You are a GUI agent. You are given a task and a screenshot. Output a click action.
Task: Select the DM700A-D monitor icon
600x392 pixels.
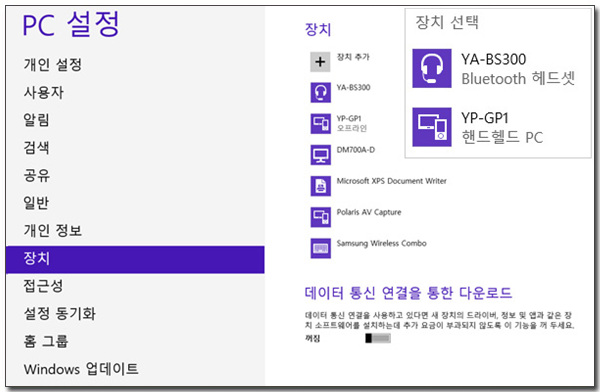(320, 155)
